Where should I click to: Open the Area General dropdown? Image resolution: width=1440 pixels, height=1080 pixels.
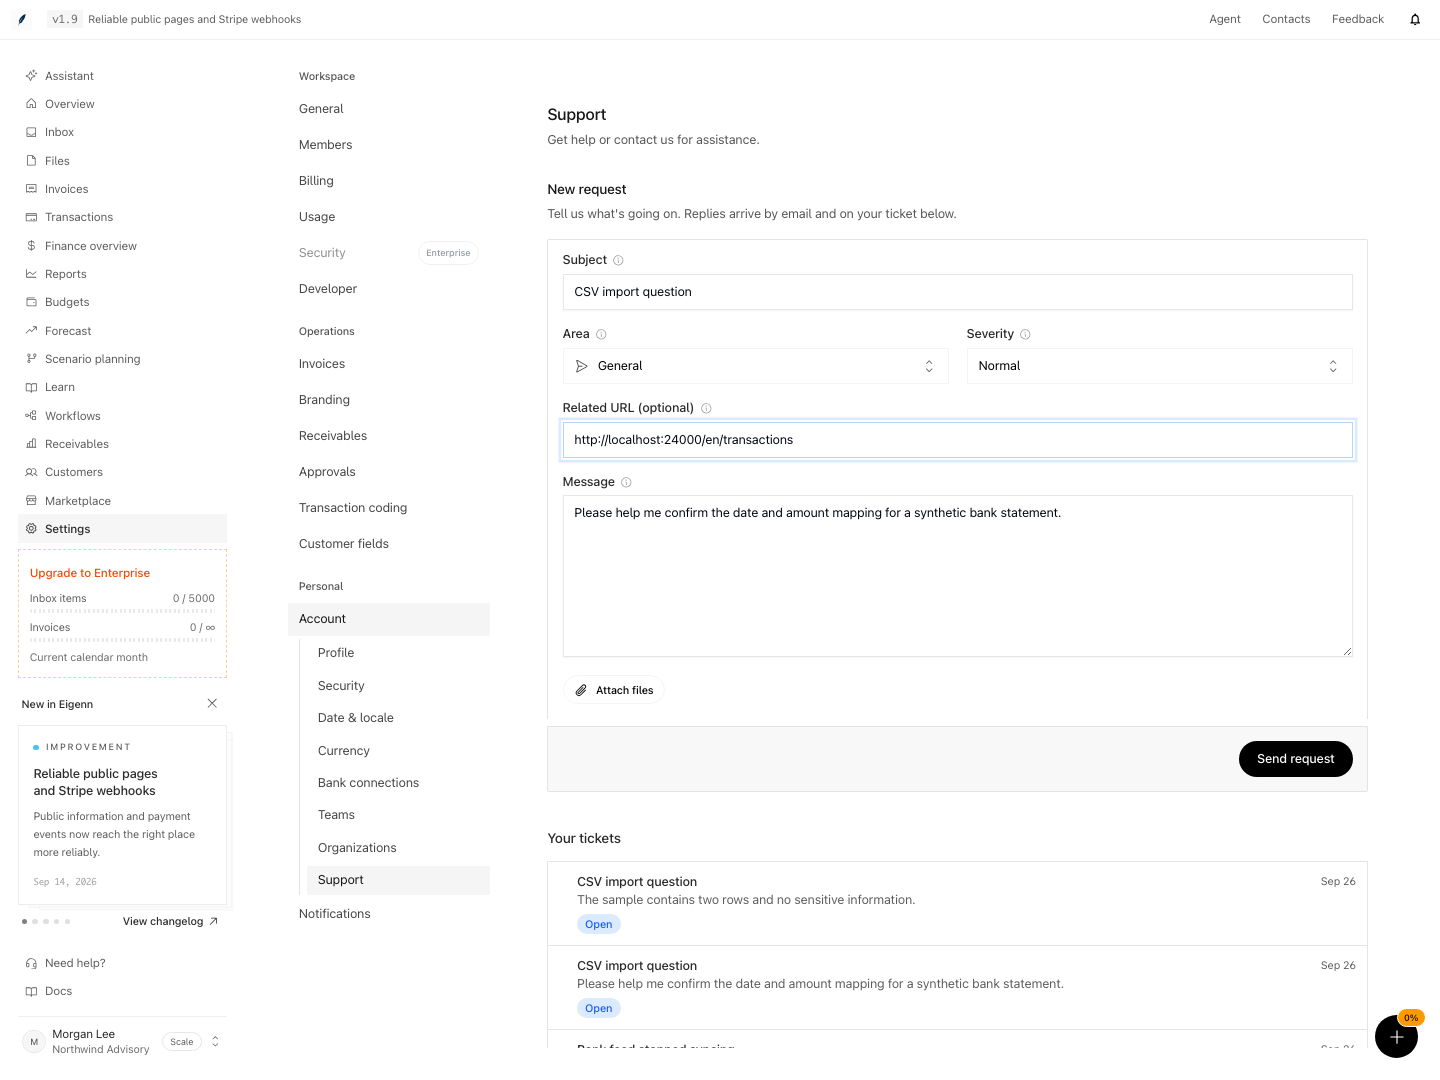tap(755, 366)
